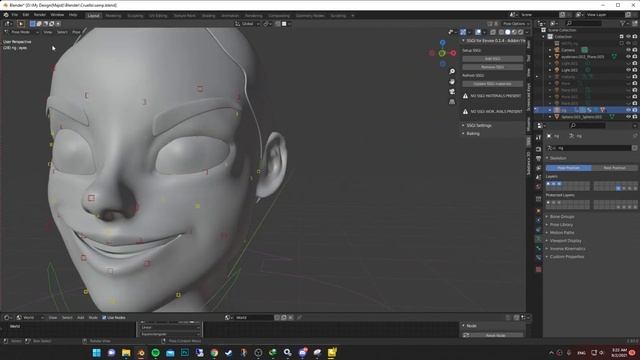Open the Tool properties tab icon
This screenshot has height=360, width=640.
pos(538,137)
